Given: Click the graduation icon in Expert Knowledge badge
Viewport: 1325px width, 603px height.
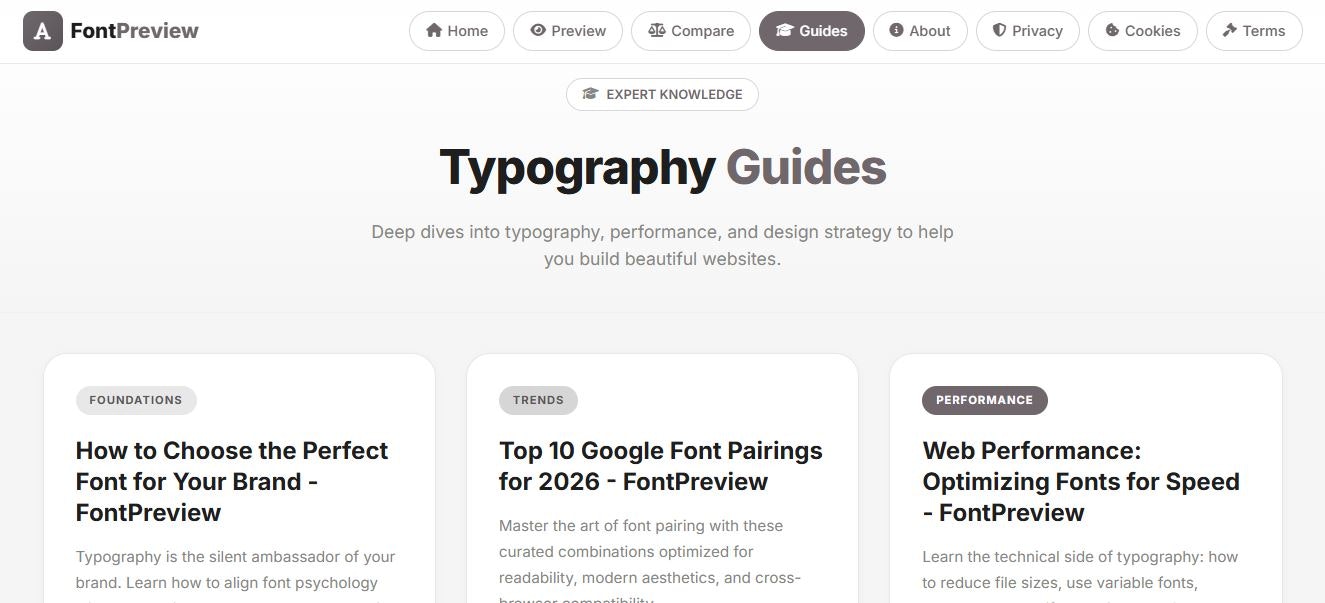Looking at the screenshot, I should tap(589, 94).
